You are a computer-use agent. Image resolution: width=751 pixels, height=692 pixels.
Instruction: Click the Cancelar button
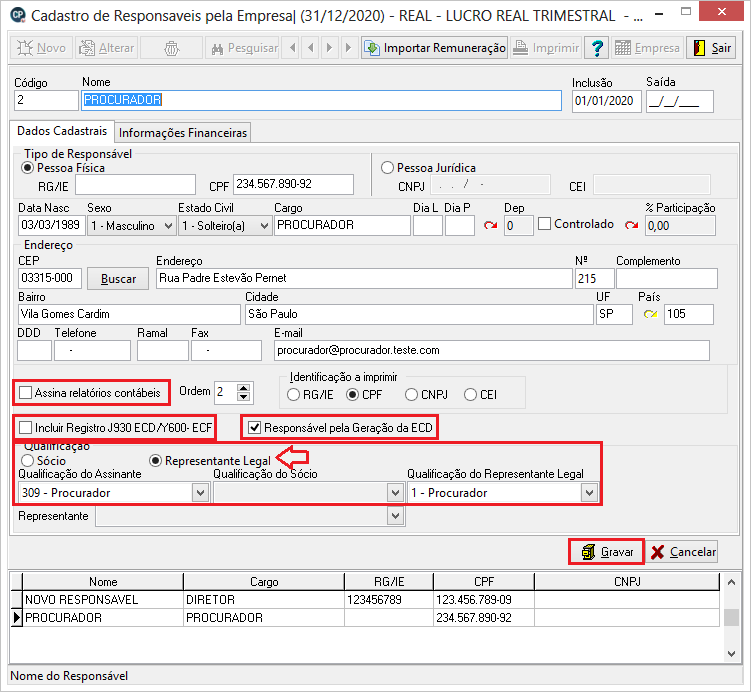click(683, 552)
